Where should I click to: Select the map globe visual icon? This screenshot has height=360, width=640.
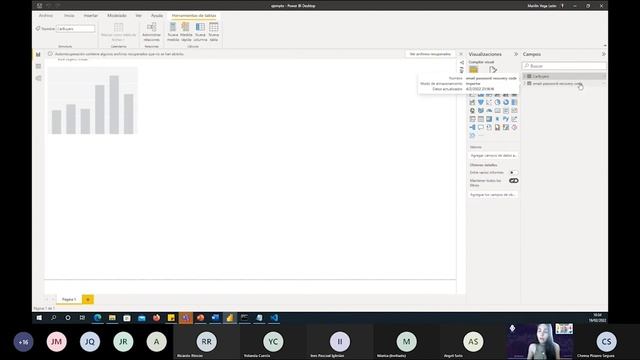coord(472,111)
